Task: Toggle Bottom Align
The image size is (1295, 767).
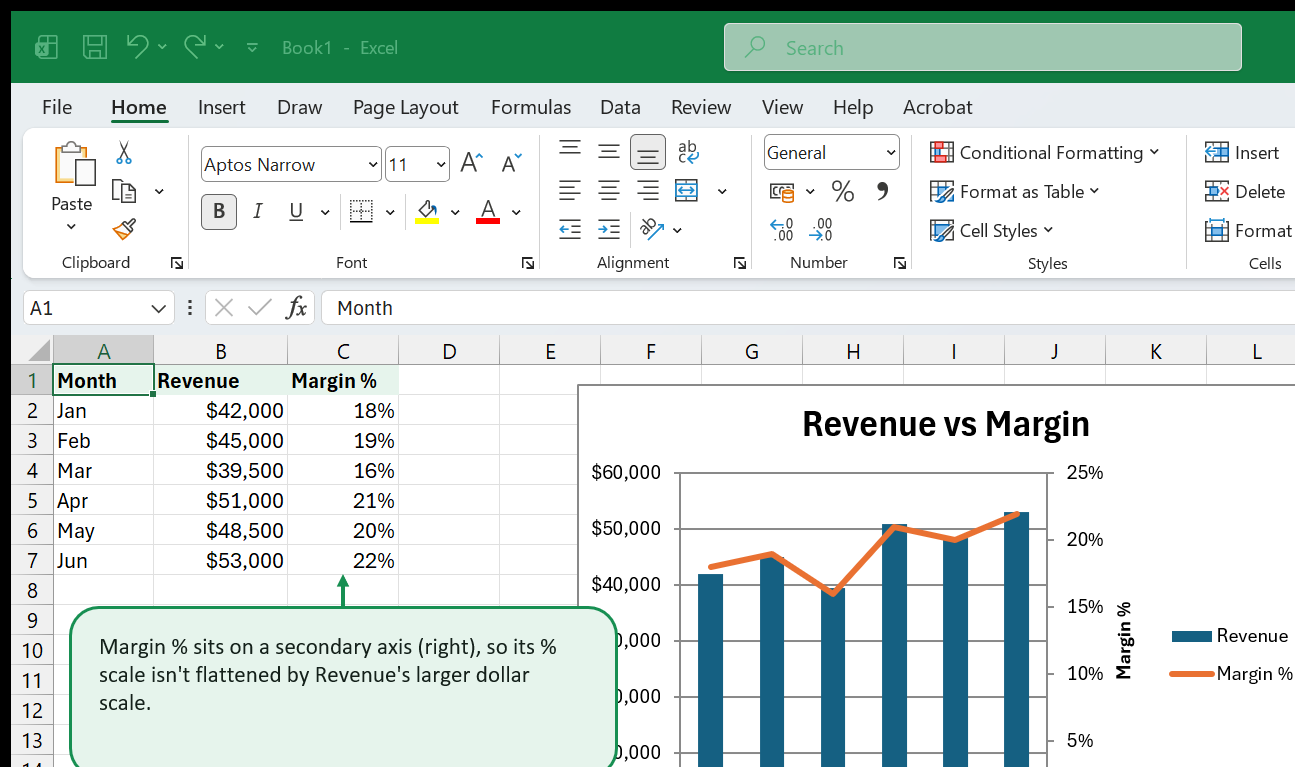Action: coord(648,152)
